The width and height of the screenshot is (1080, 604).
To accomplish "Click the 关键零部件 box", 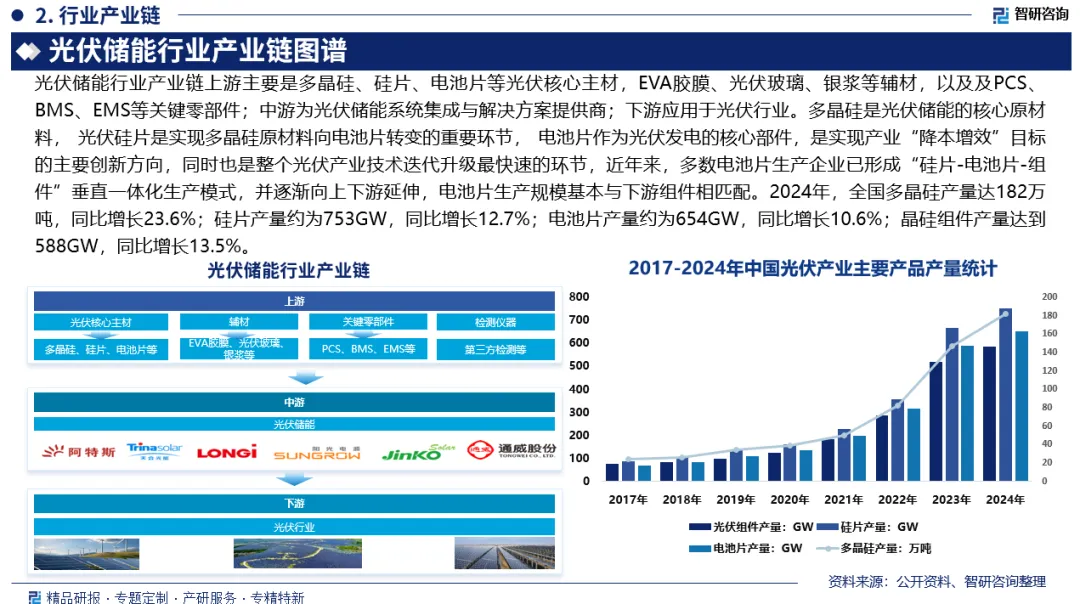I will (x=368, y=322).
